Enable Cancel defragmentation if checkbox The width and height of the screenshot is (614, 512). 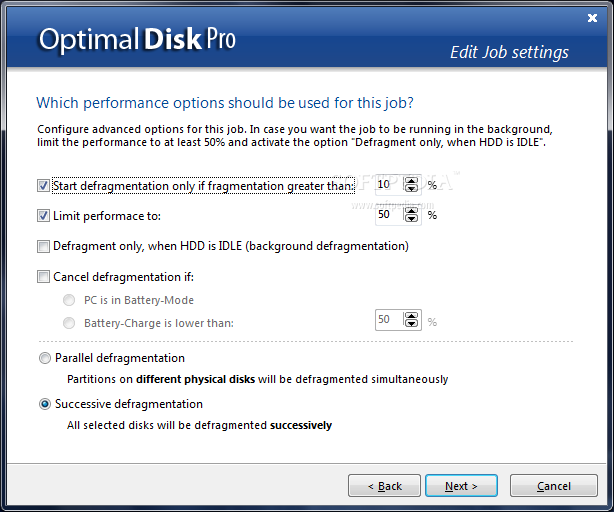coord(43,277)
